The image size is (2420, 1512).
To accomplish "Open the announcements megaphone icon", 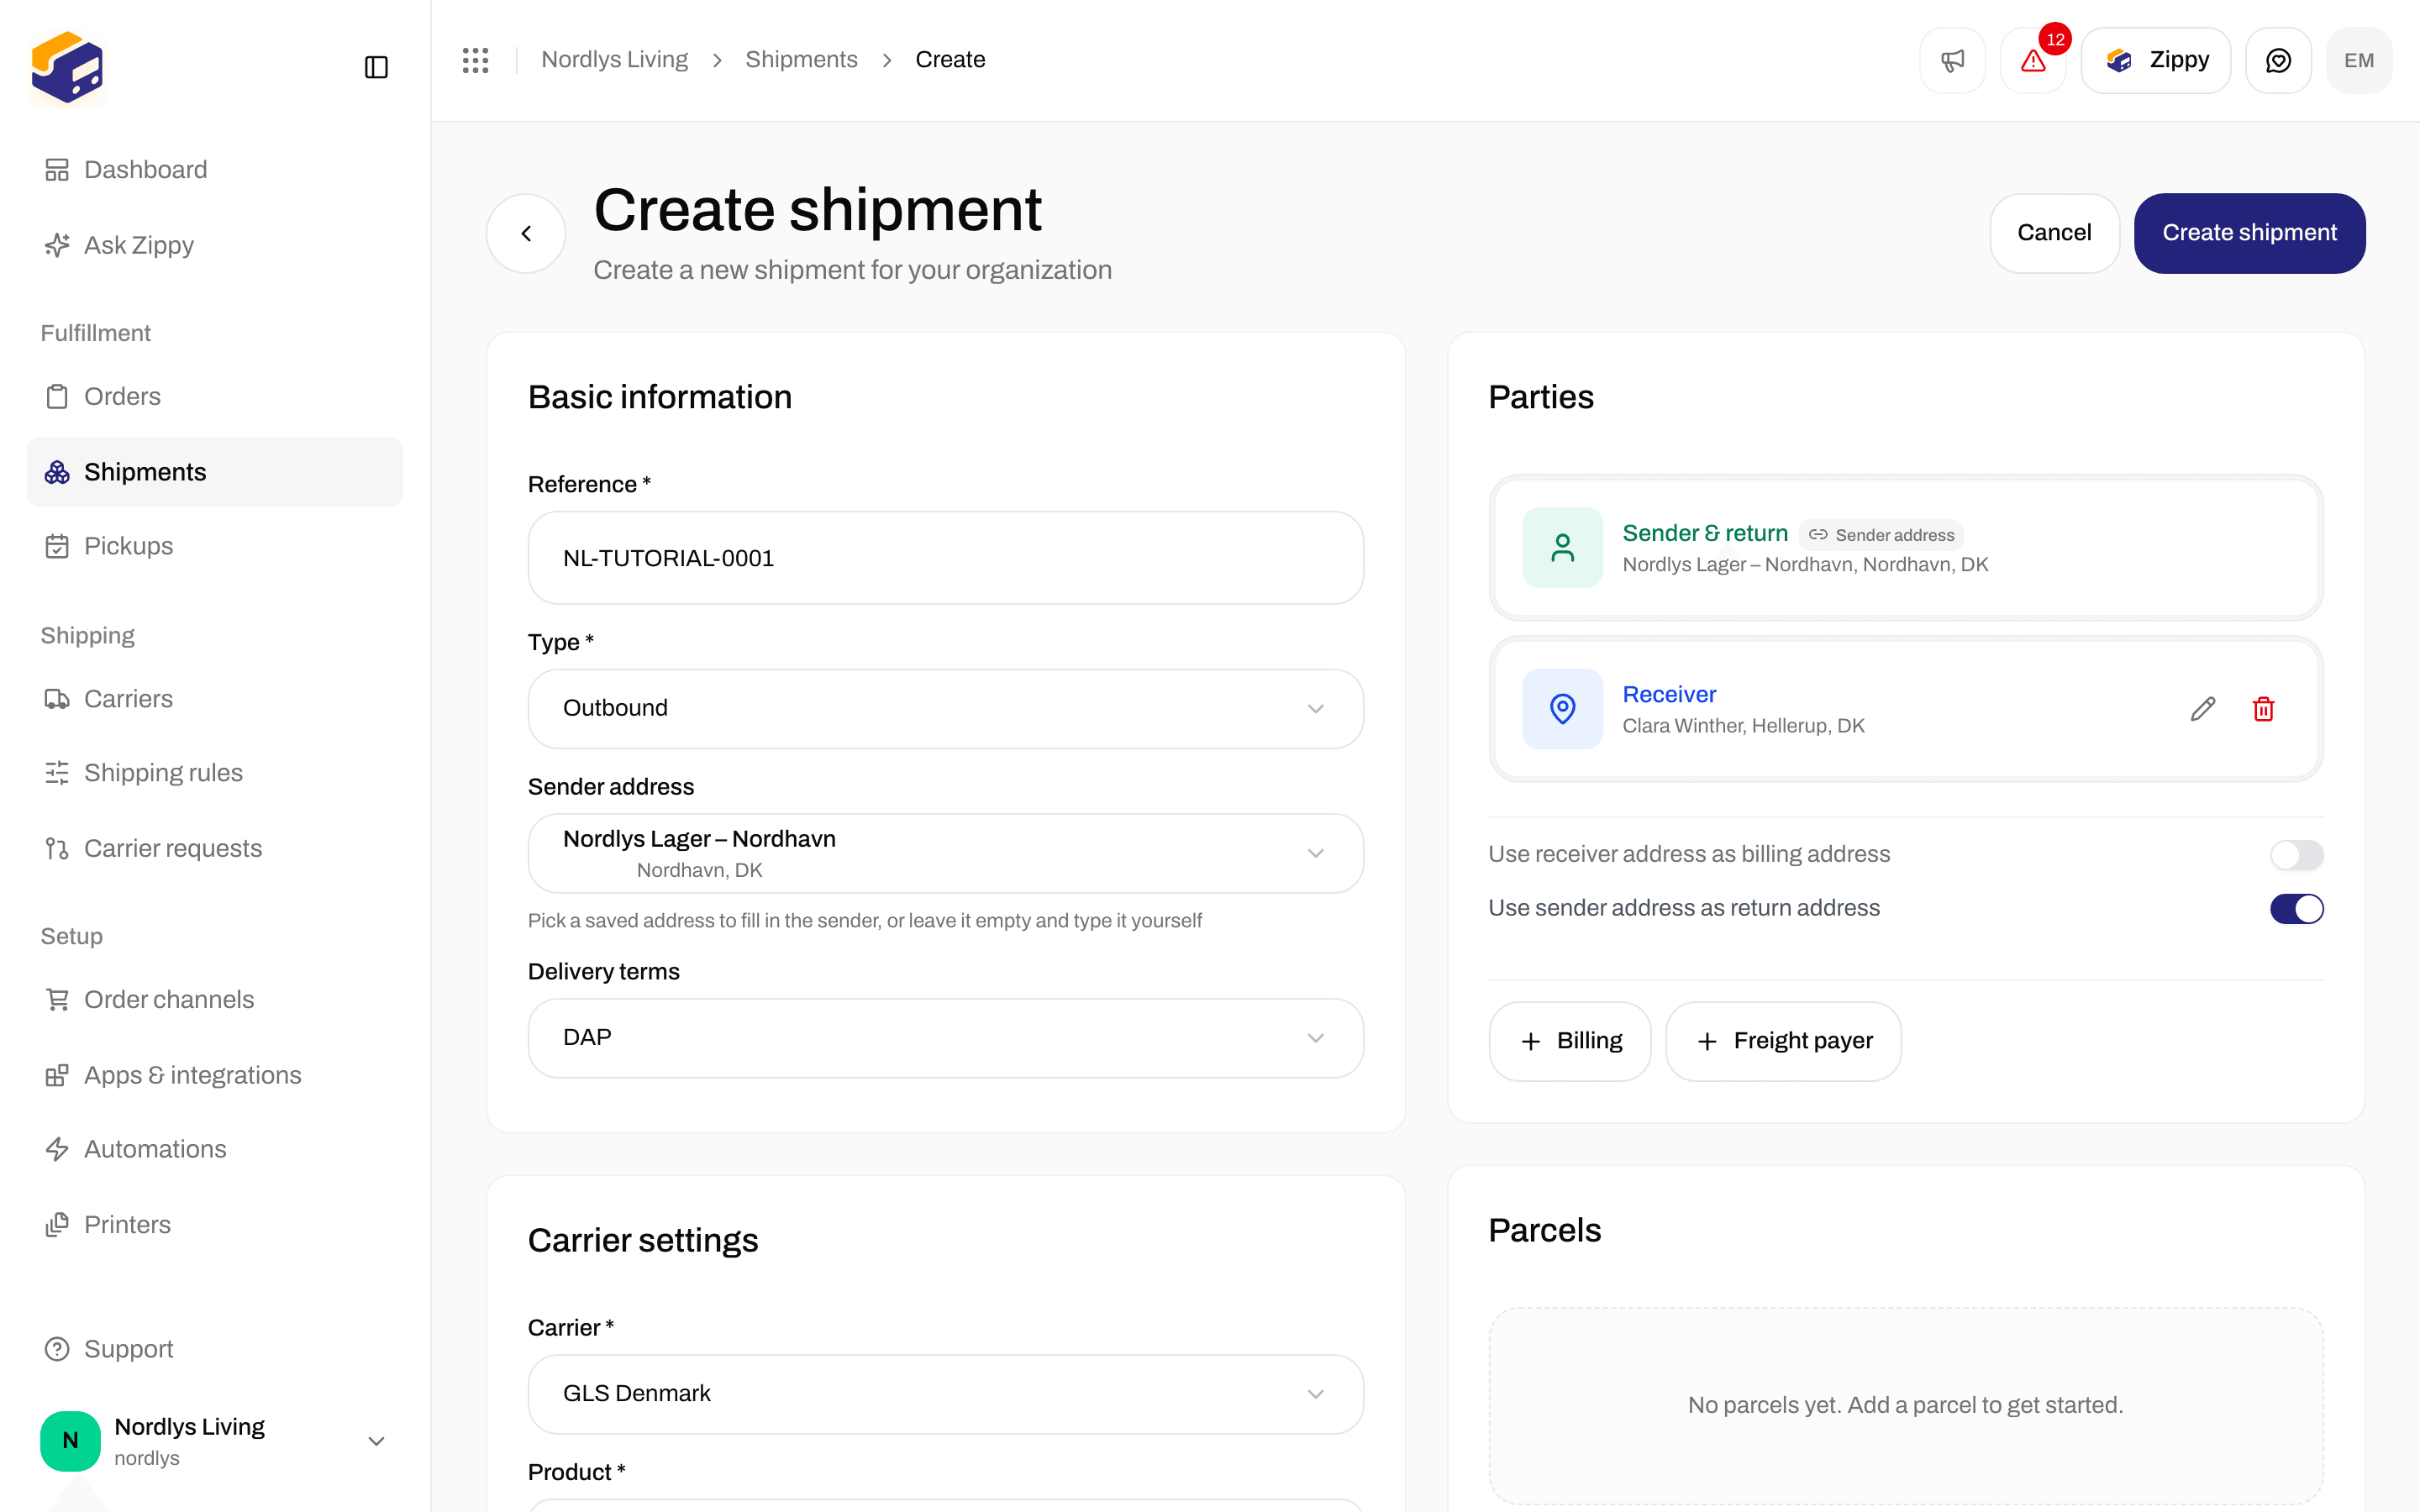I will [x=1952, y=60].
